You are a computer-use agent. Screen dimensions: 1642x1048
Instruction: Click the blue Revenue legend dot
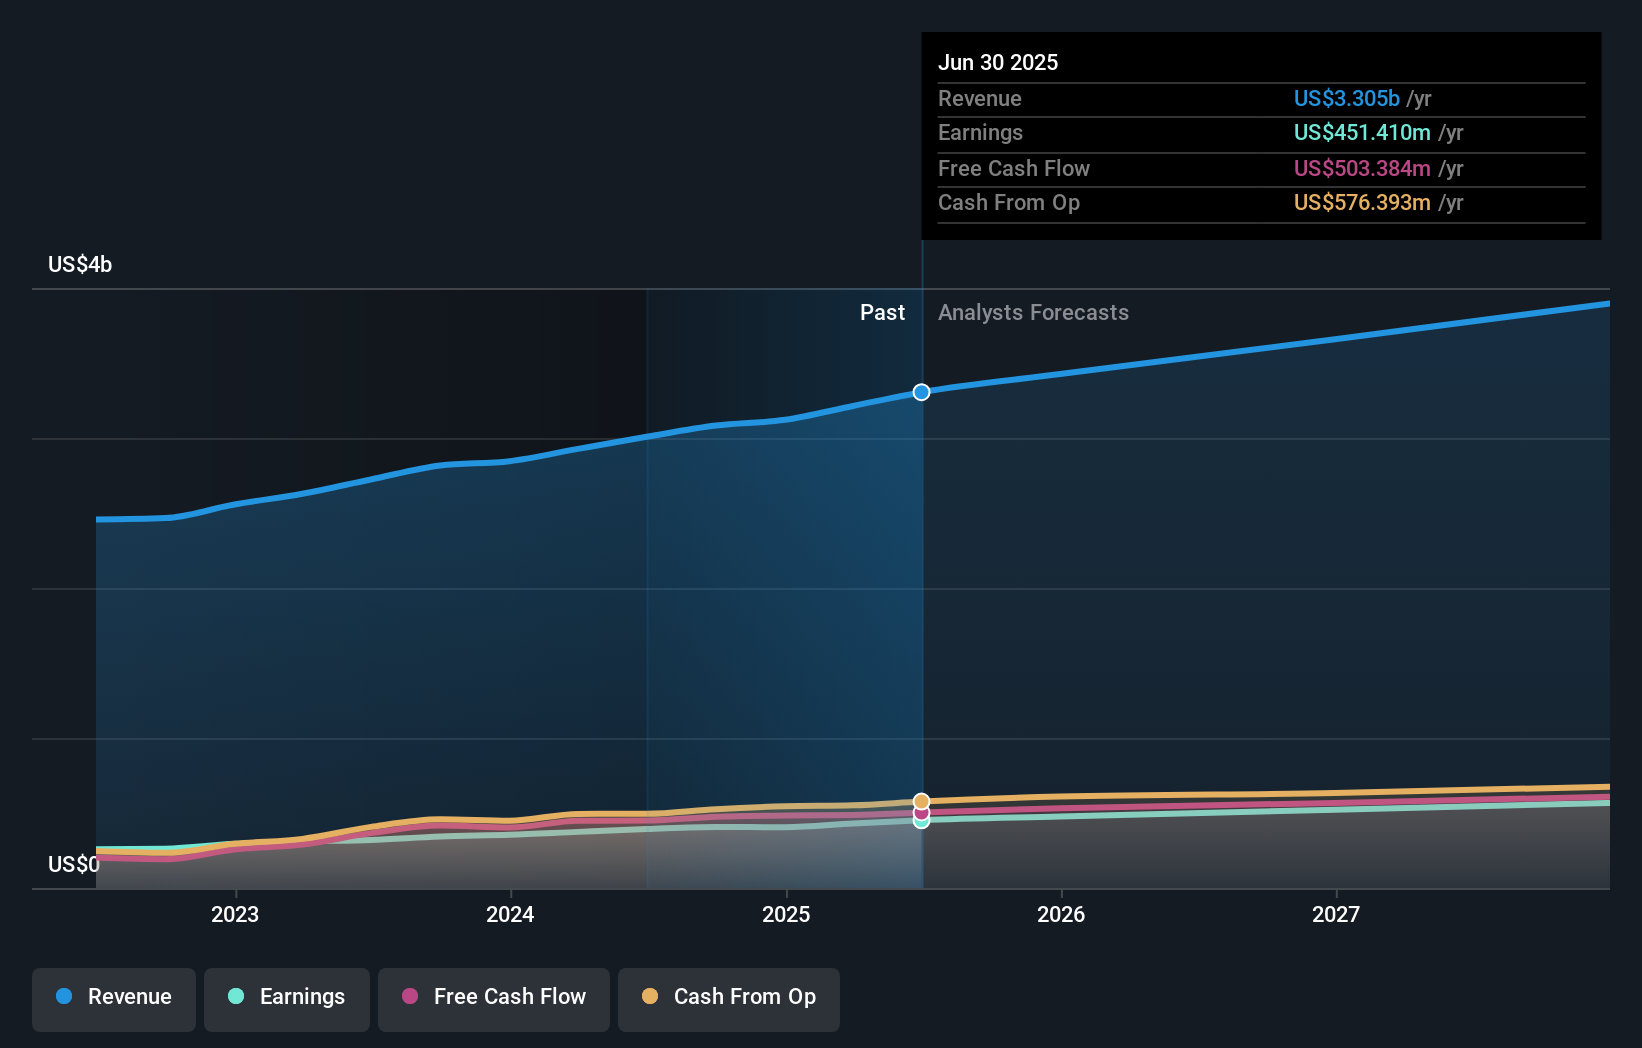click(64, 996)
